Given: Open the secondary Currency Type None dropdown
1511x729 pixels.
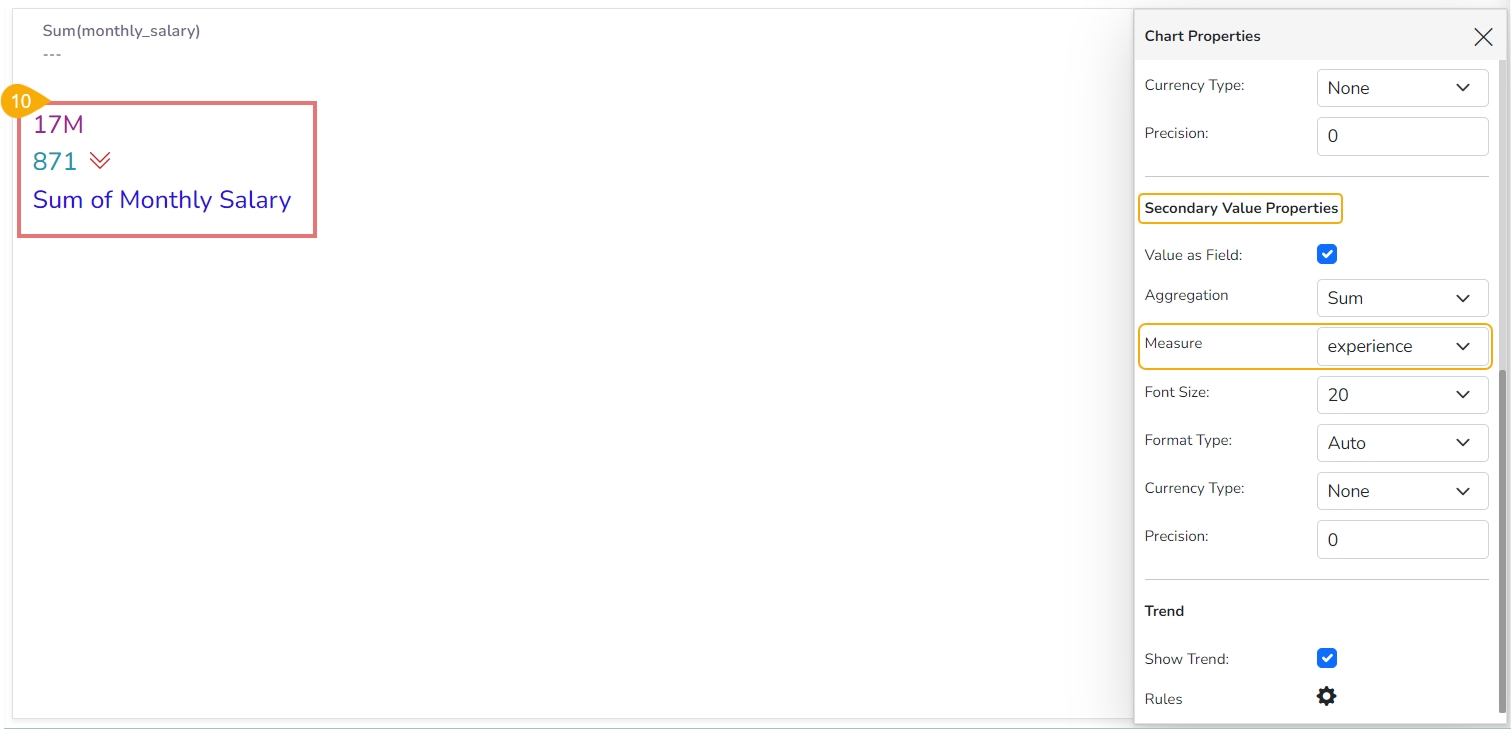Looking at the screenshot, I should (1402, 491).
